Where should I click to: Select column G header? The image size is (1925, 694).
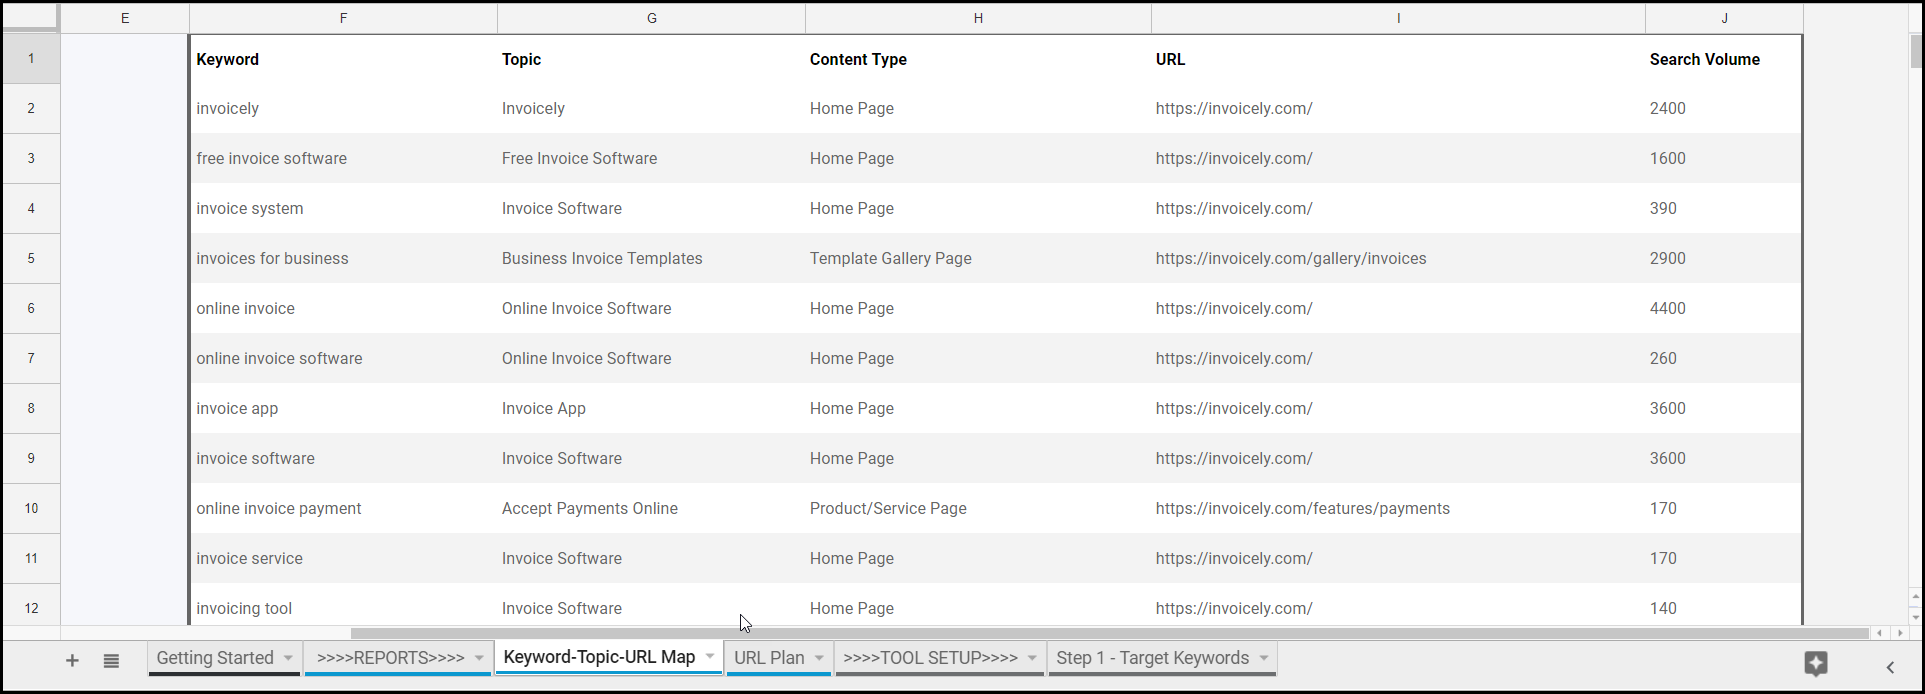[x=651, y=18]
